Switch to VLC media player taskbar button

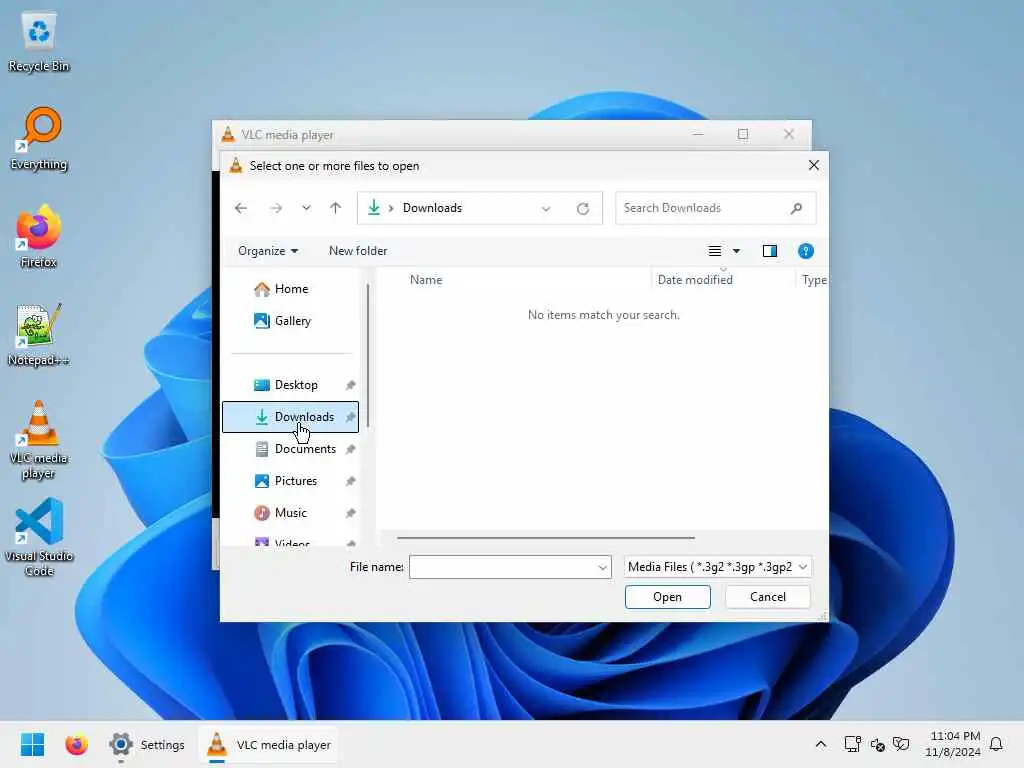pyautogui.click(x=268, y=744)
